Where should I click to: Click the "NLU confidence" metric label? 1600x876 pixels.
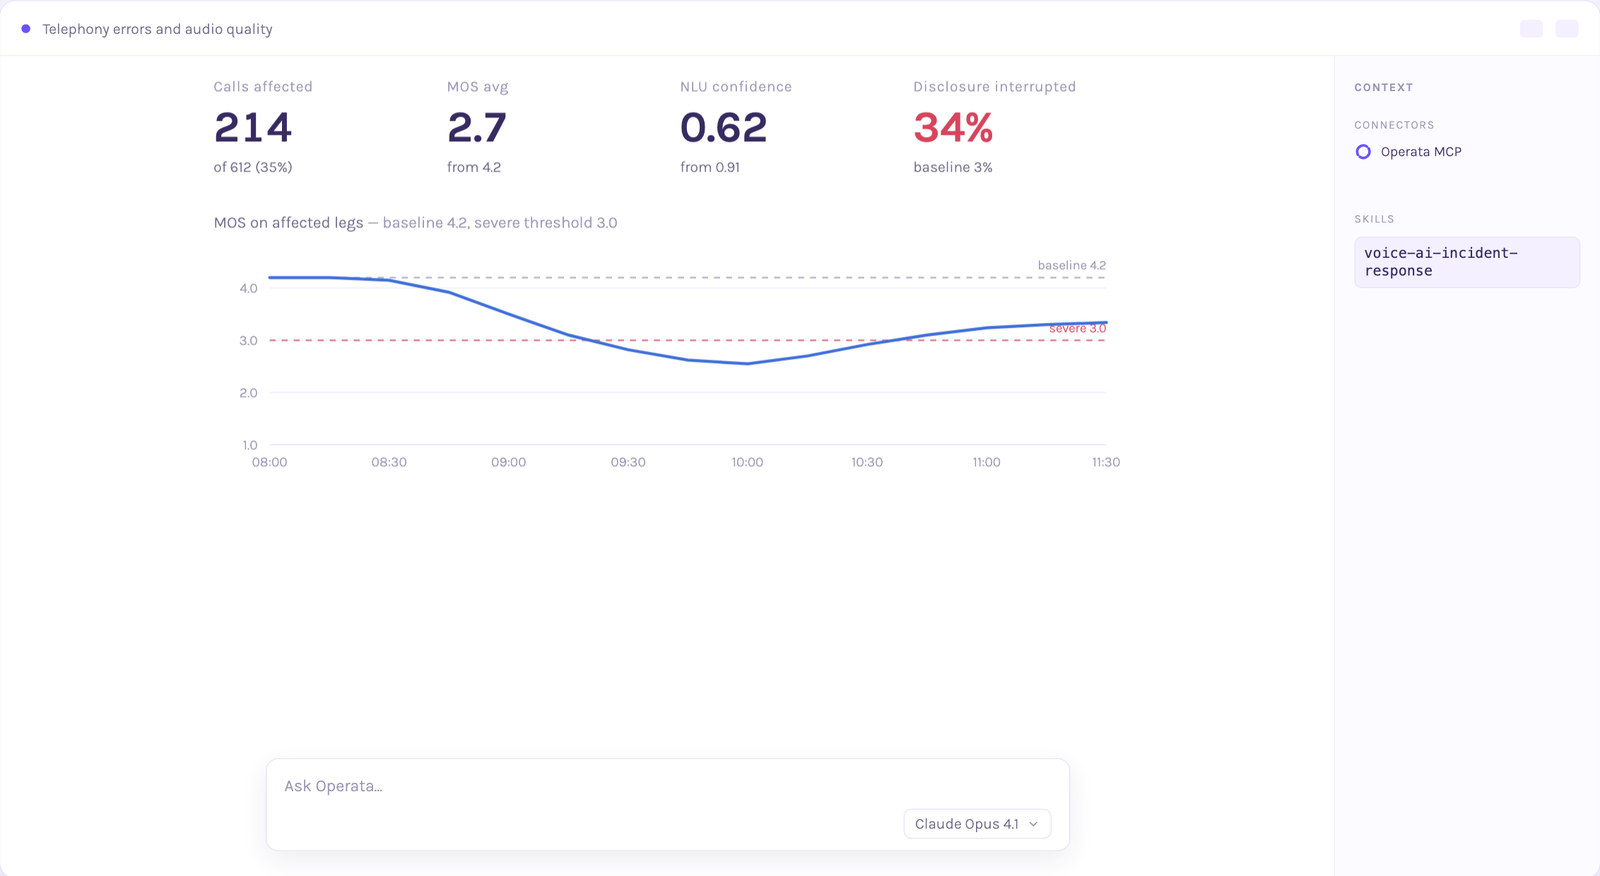pos(736,87)
